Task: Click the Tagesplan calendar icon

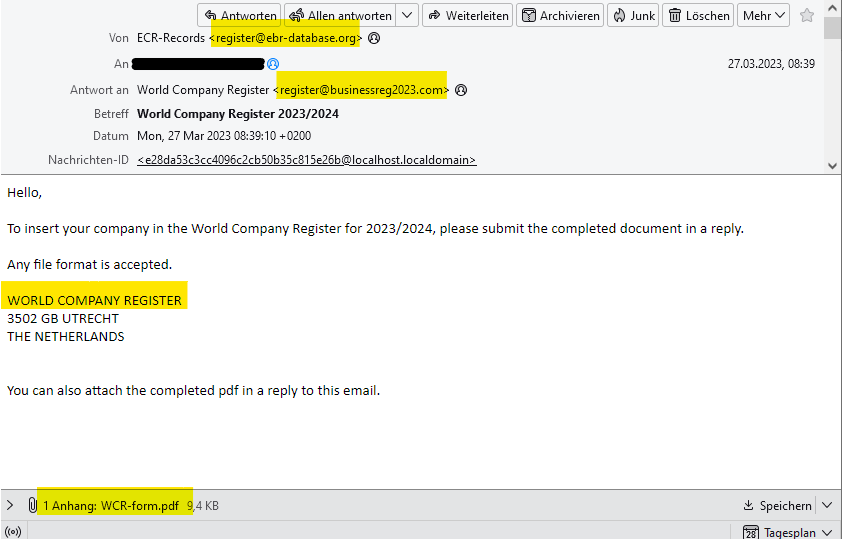Action: pos(751,532)
